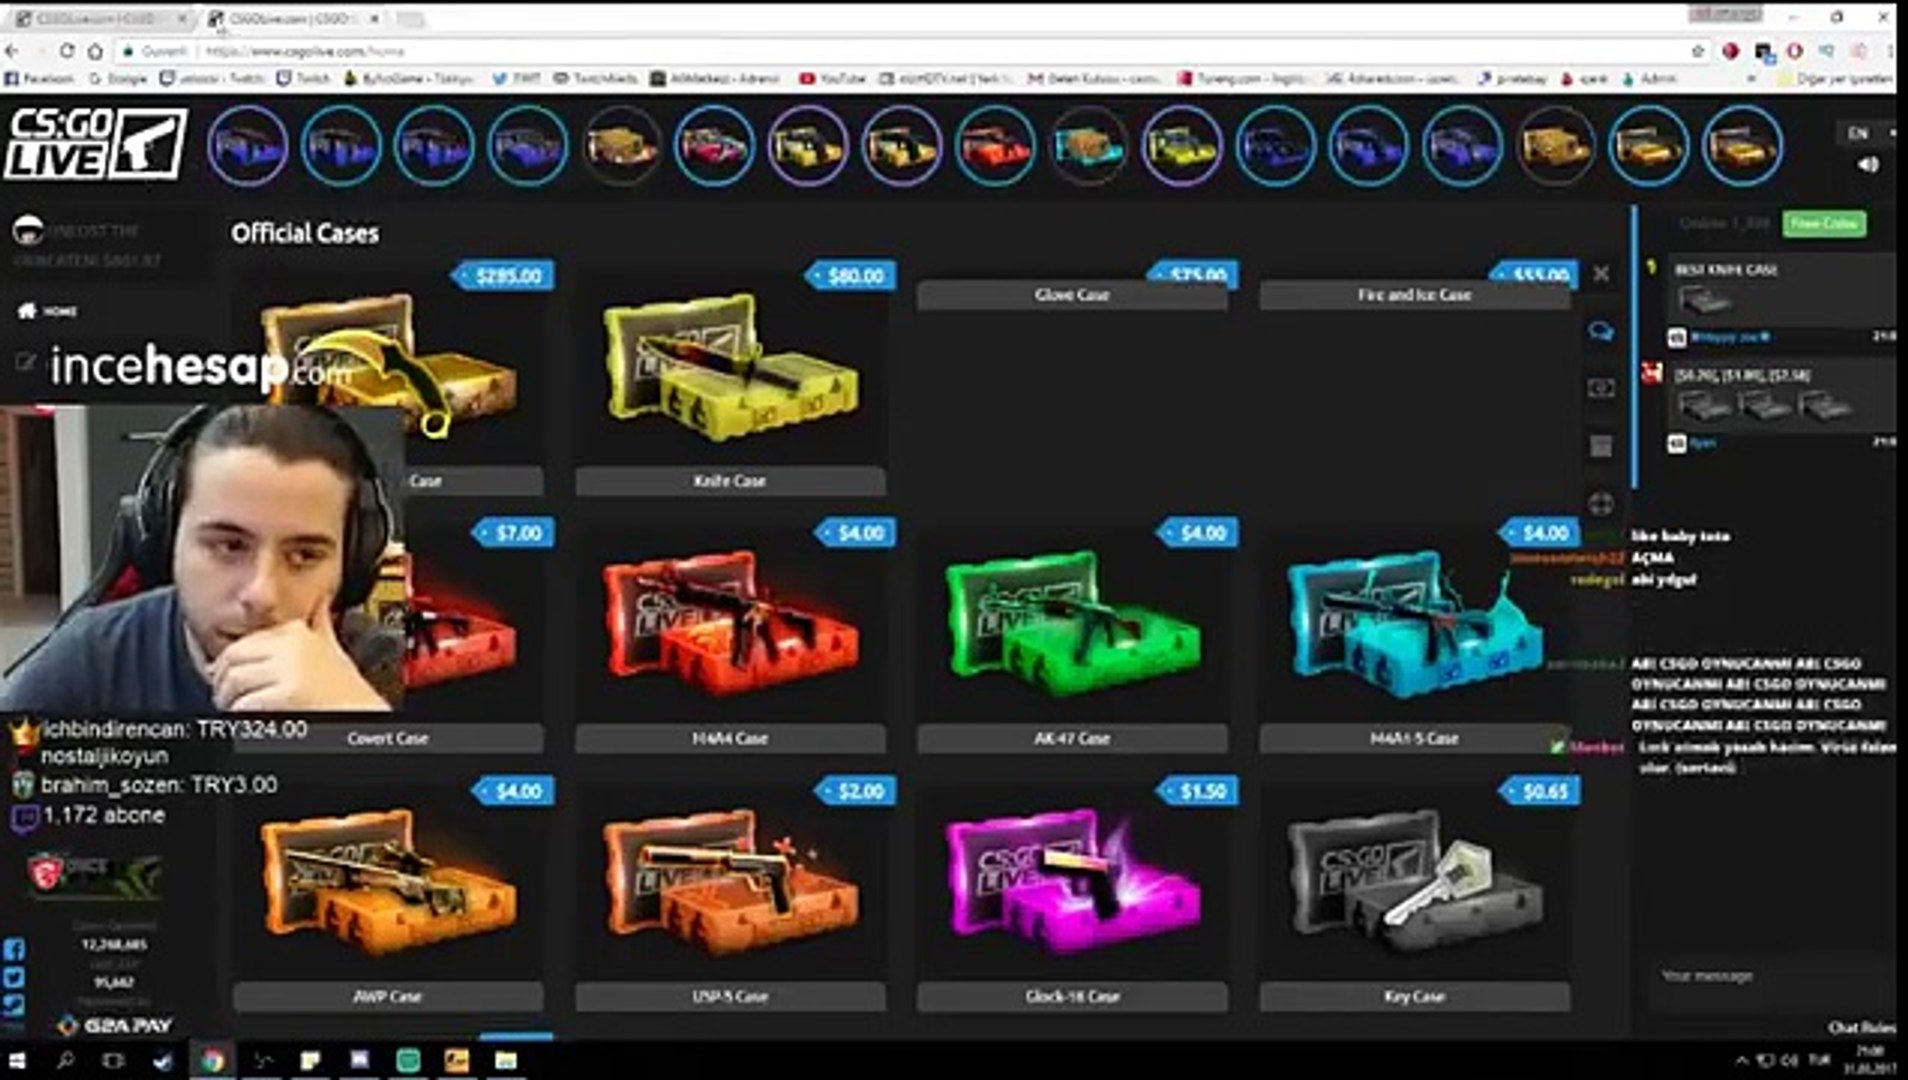The width and height of the screenshot is (1908, 1080).
Task: Select the M4A4 Case label
Action: (730, 739)
